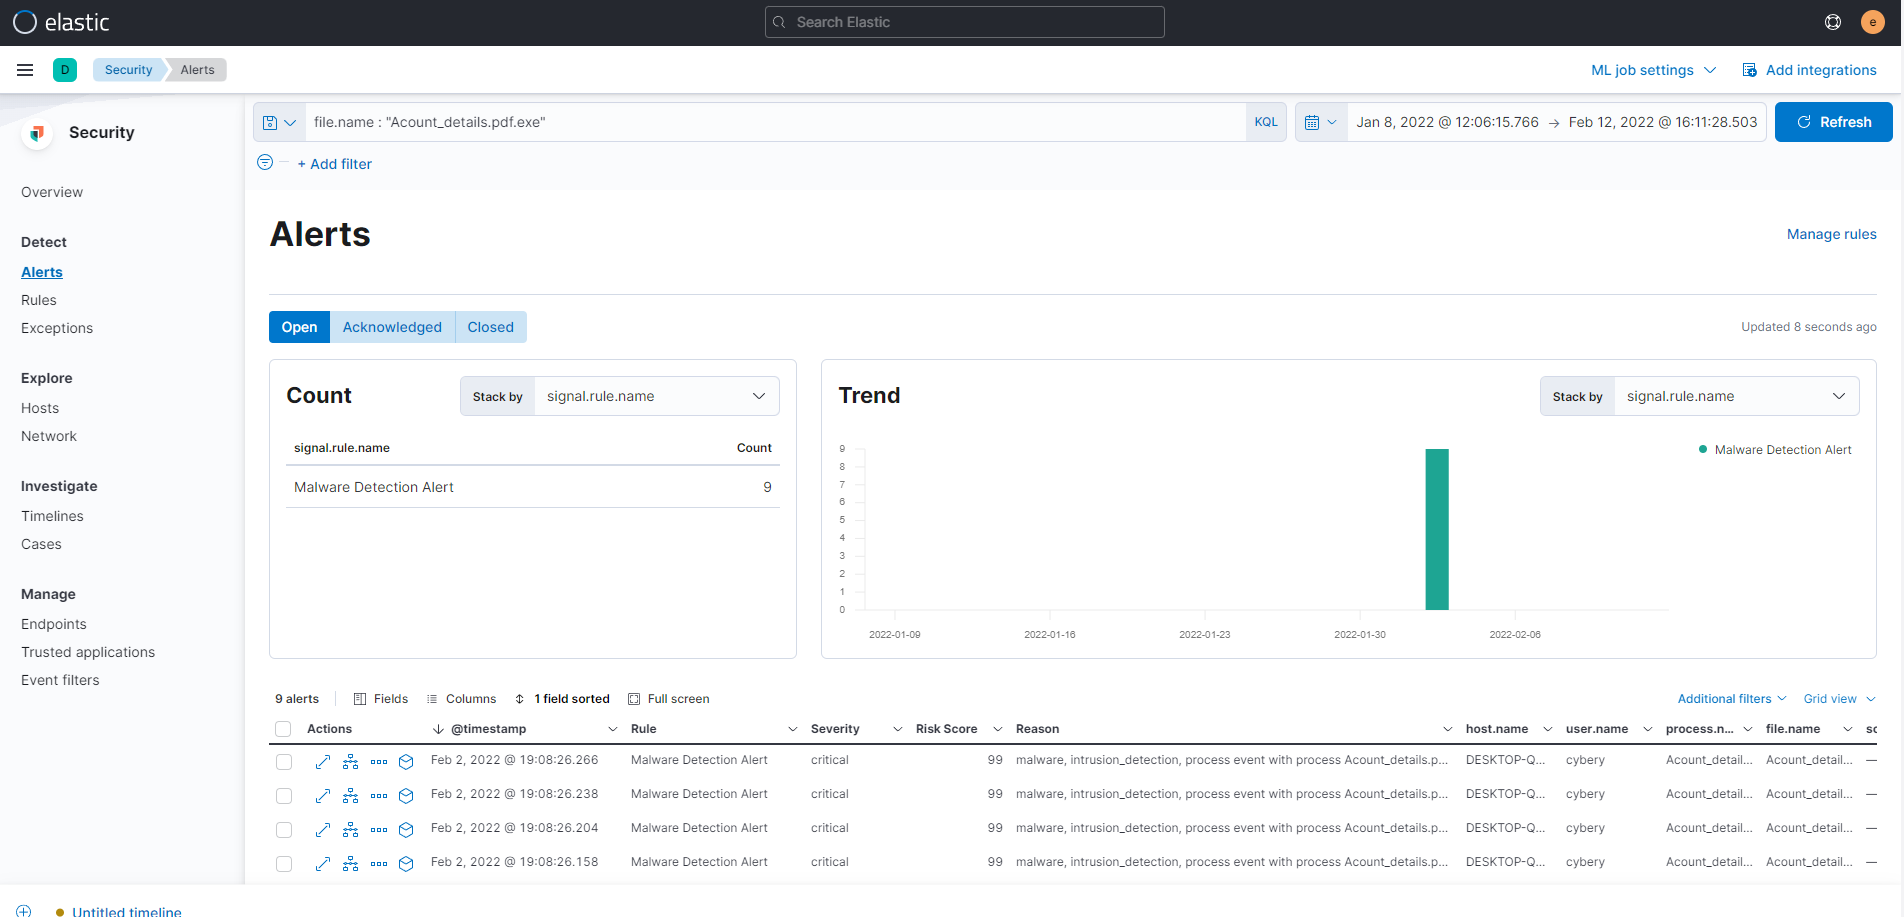Expand details of first alert row

(x=322, y=761)
